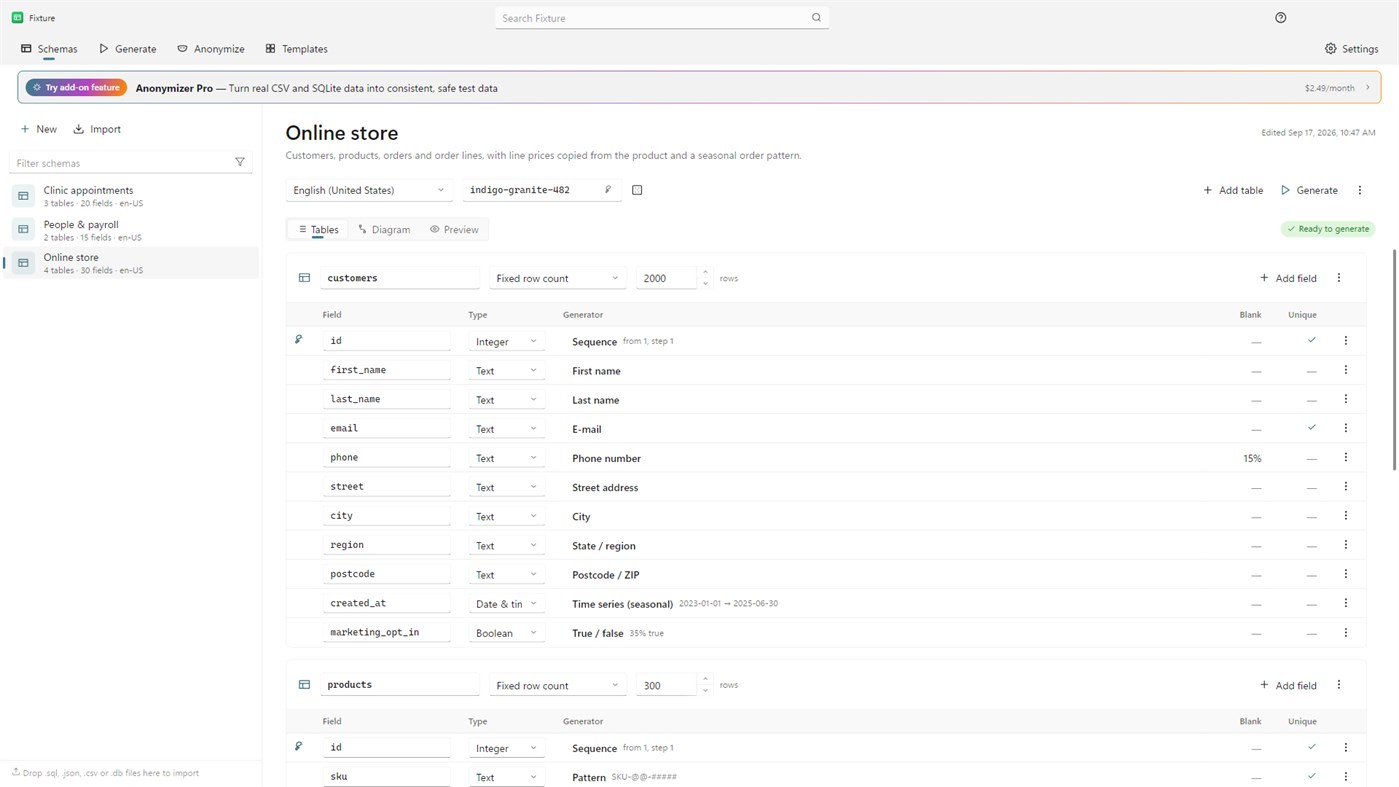The width and height of the screenshot is (1399, 787).
Task: Open more options for the postcode field
Action: [1346, 574]
